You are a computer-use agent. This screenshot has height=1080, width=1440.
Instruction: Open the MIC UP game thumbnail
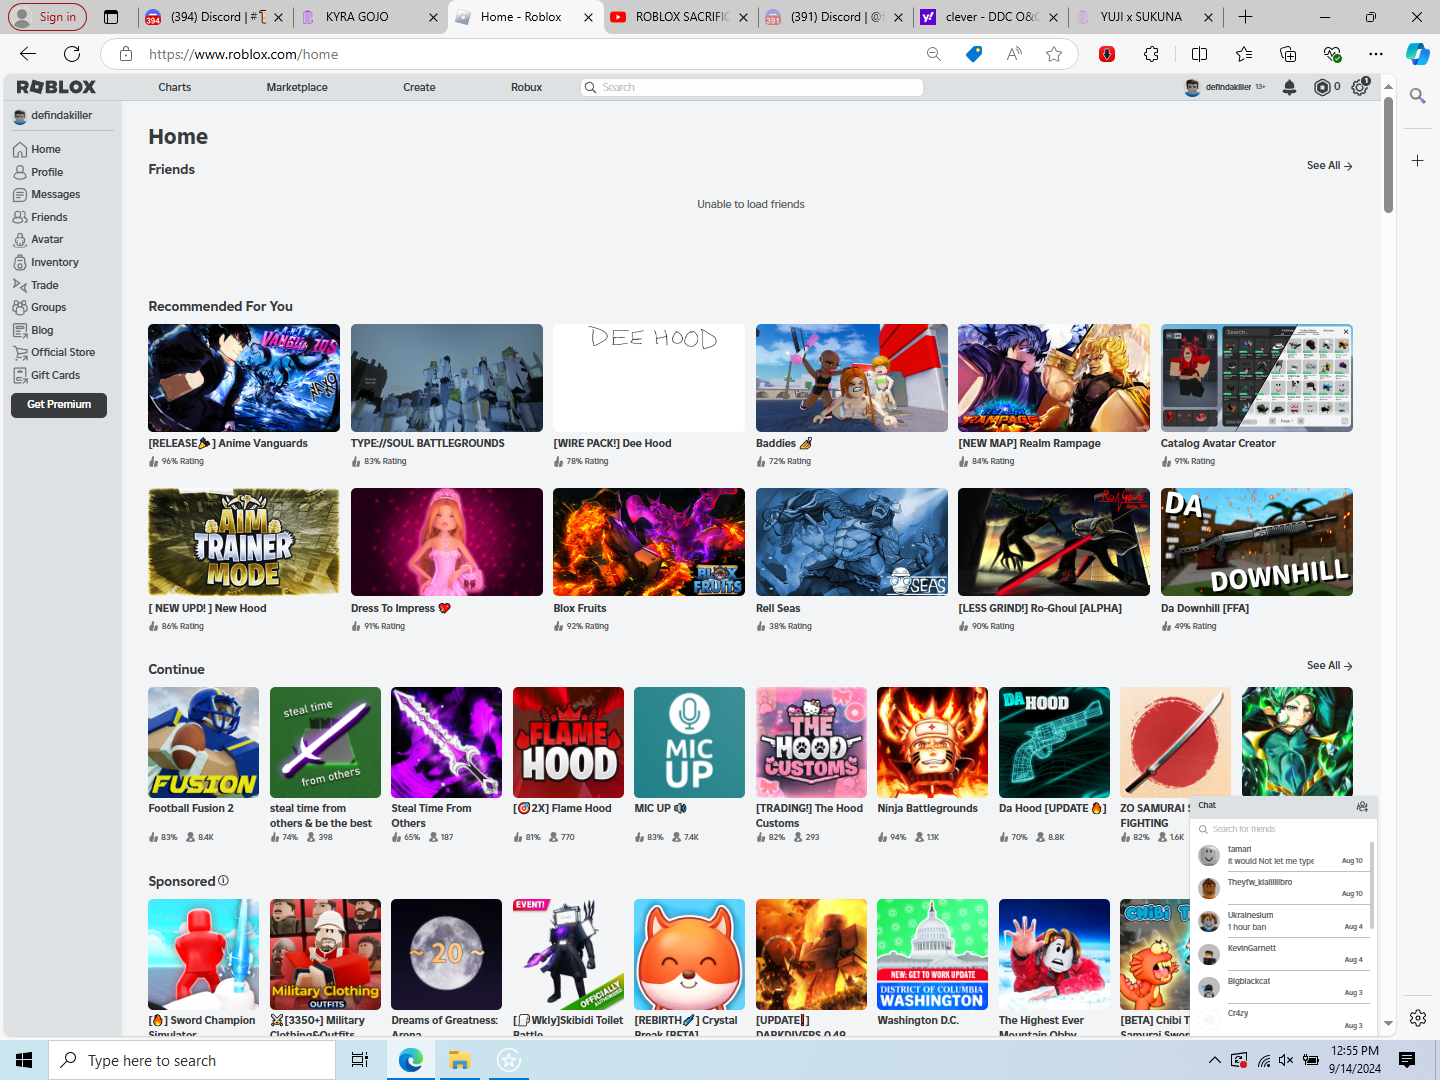point(689,742)
